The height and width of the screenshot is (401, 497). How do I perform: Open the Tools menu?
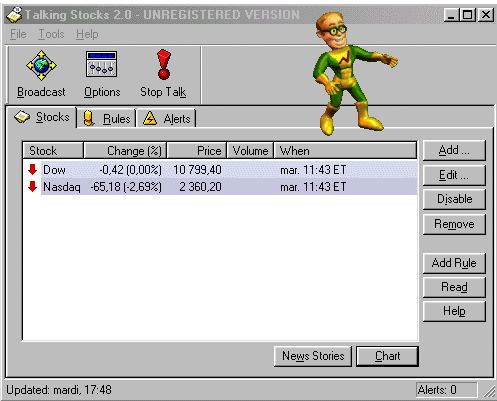click(x=51, y=34)
